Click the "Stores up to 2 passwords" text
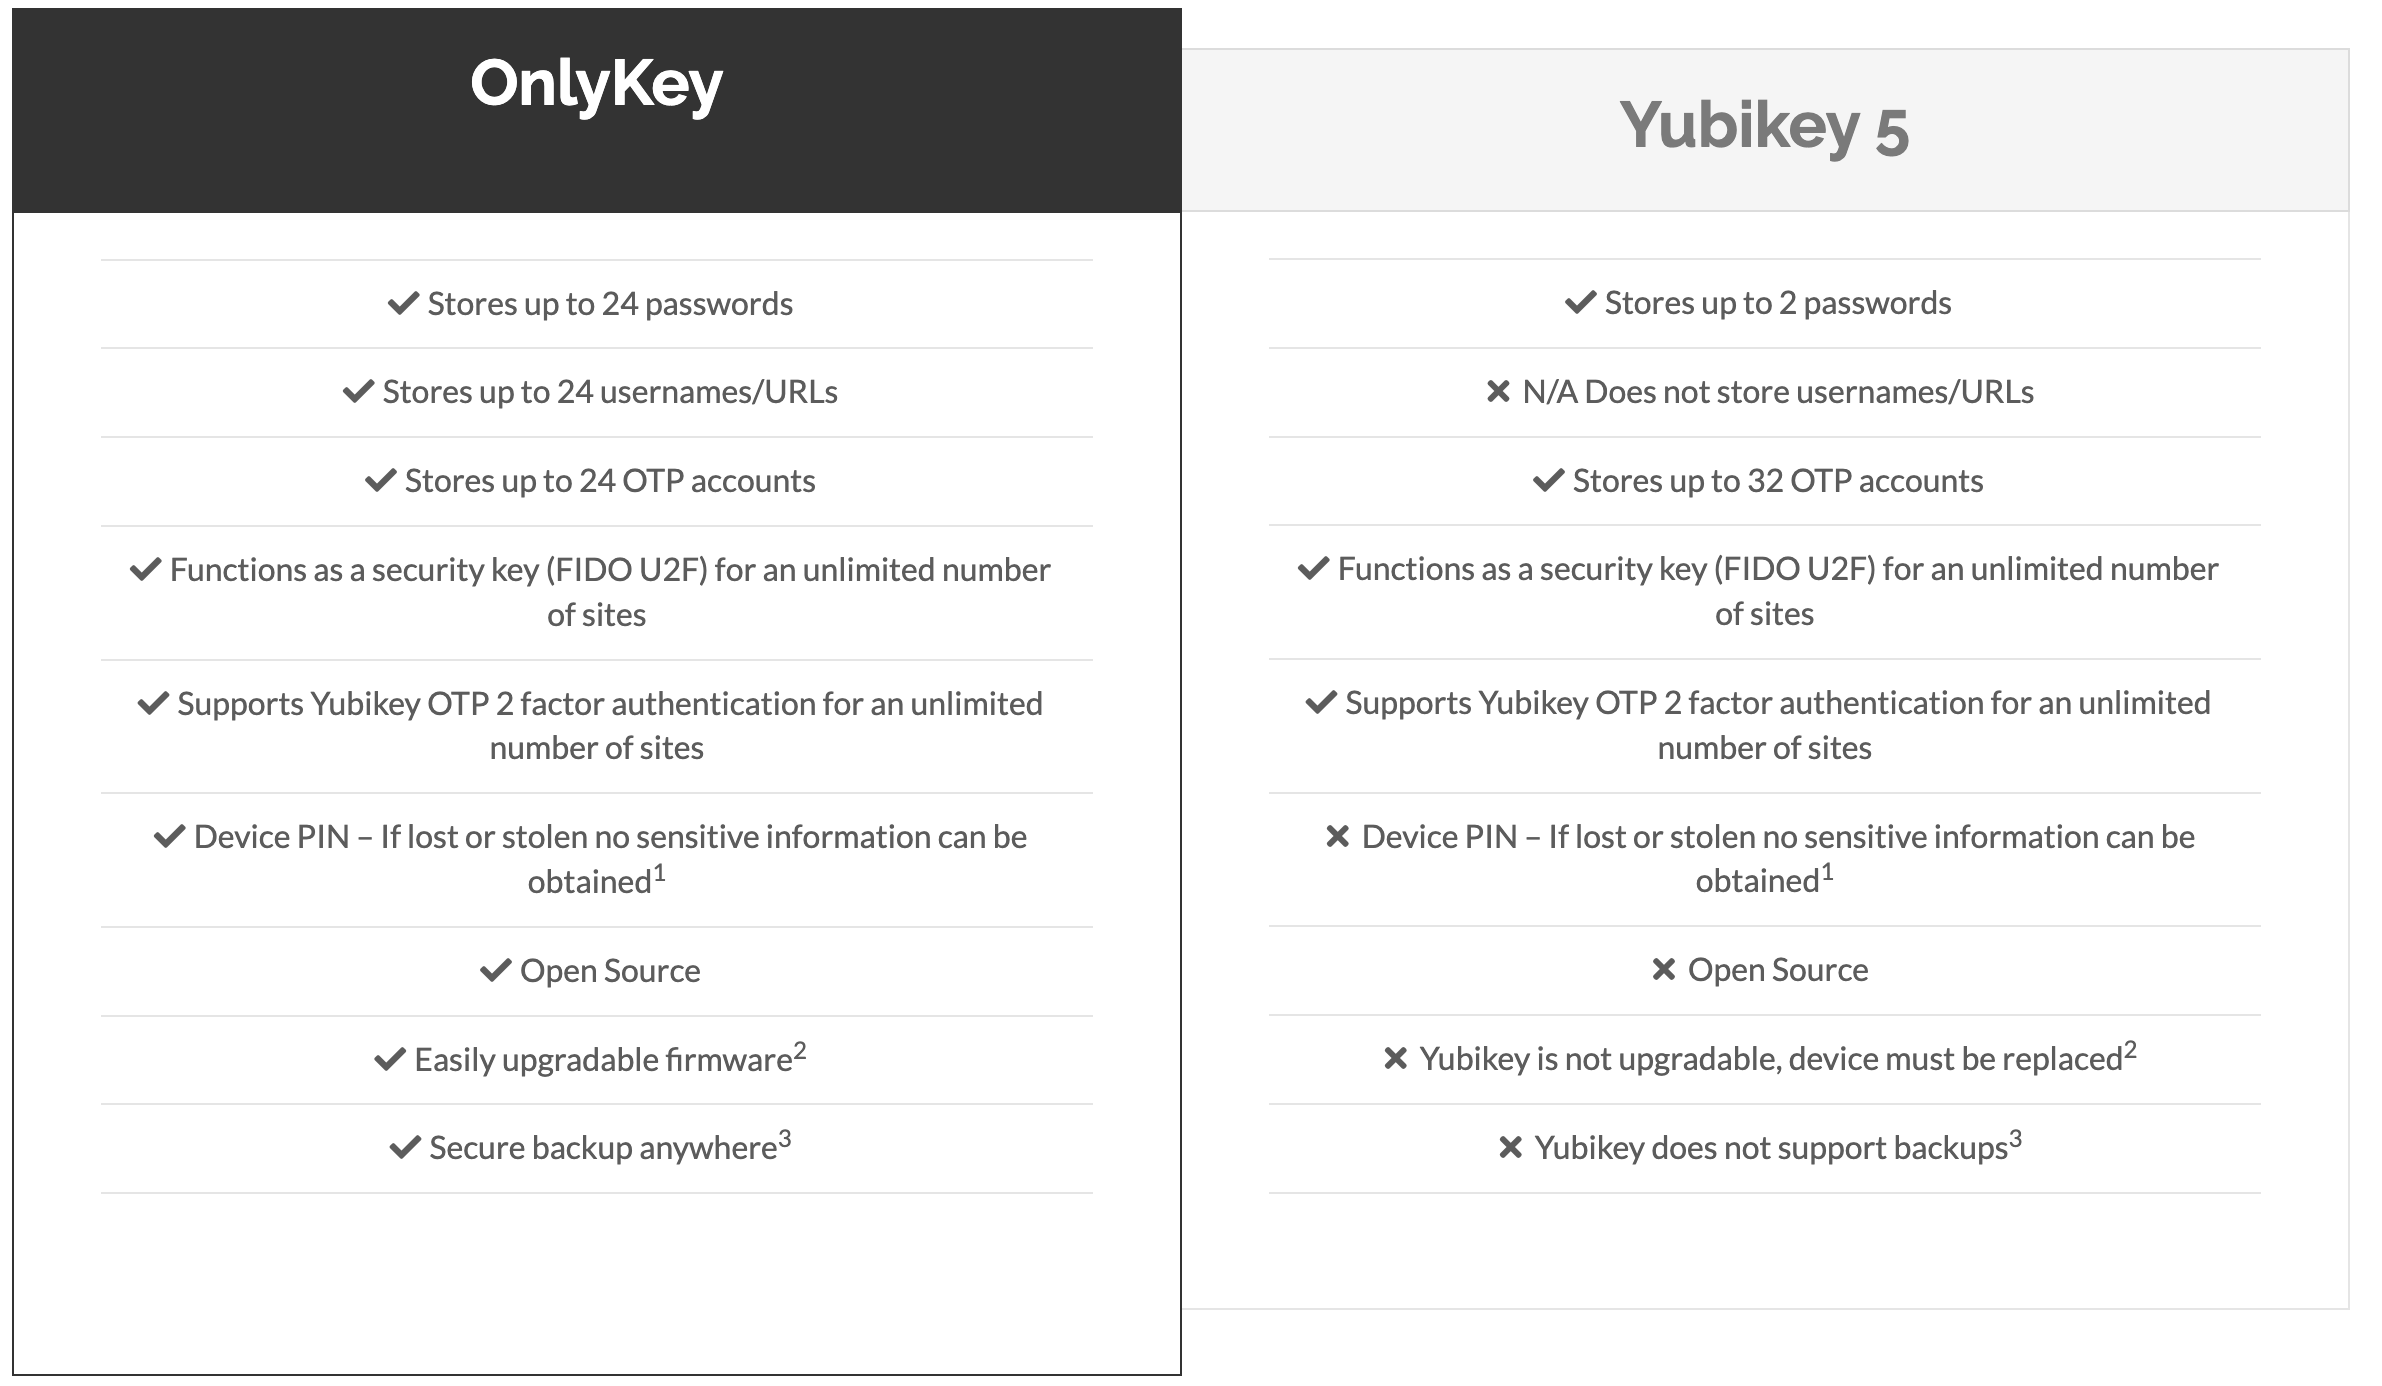 (1777, 303)
